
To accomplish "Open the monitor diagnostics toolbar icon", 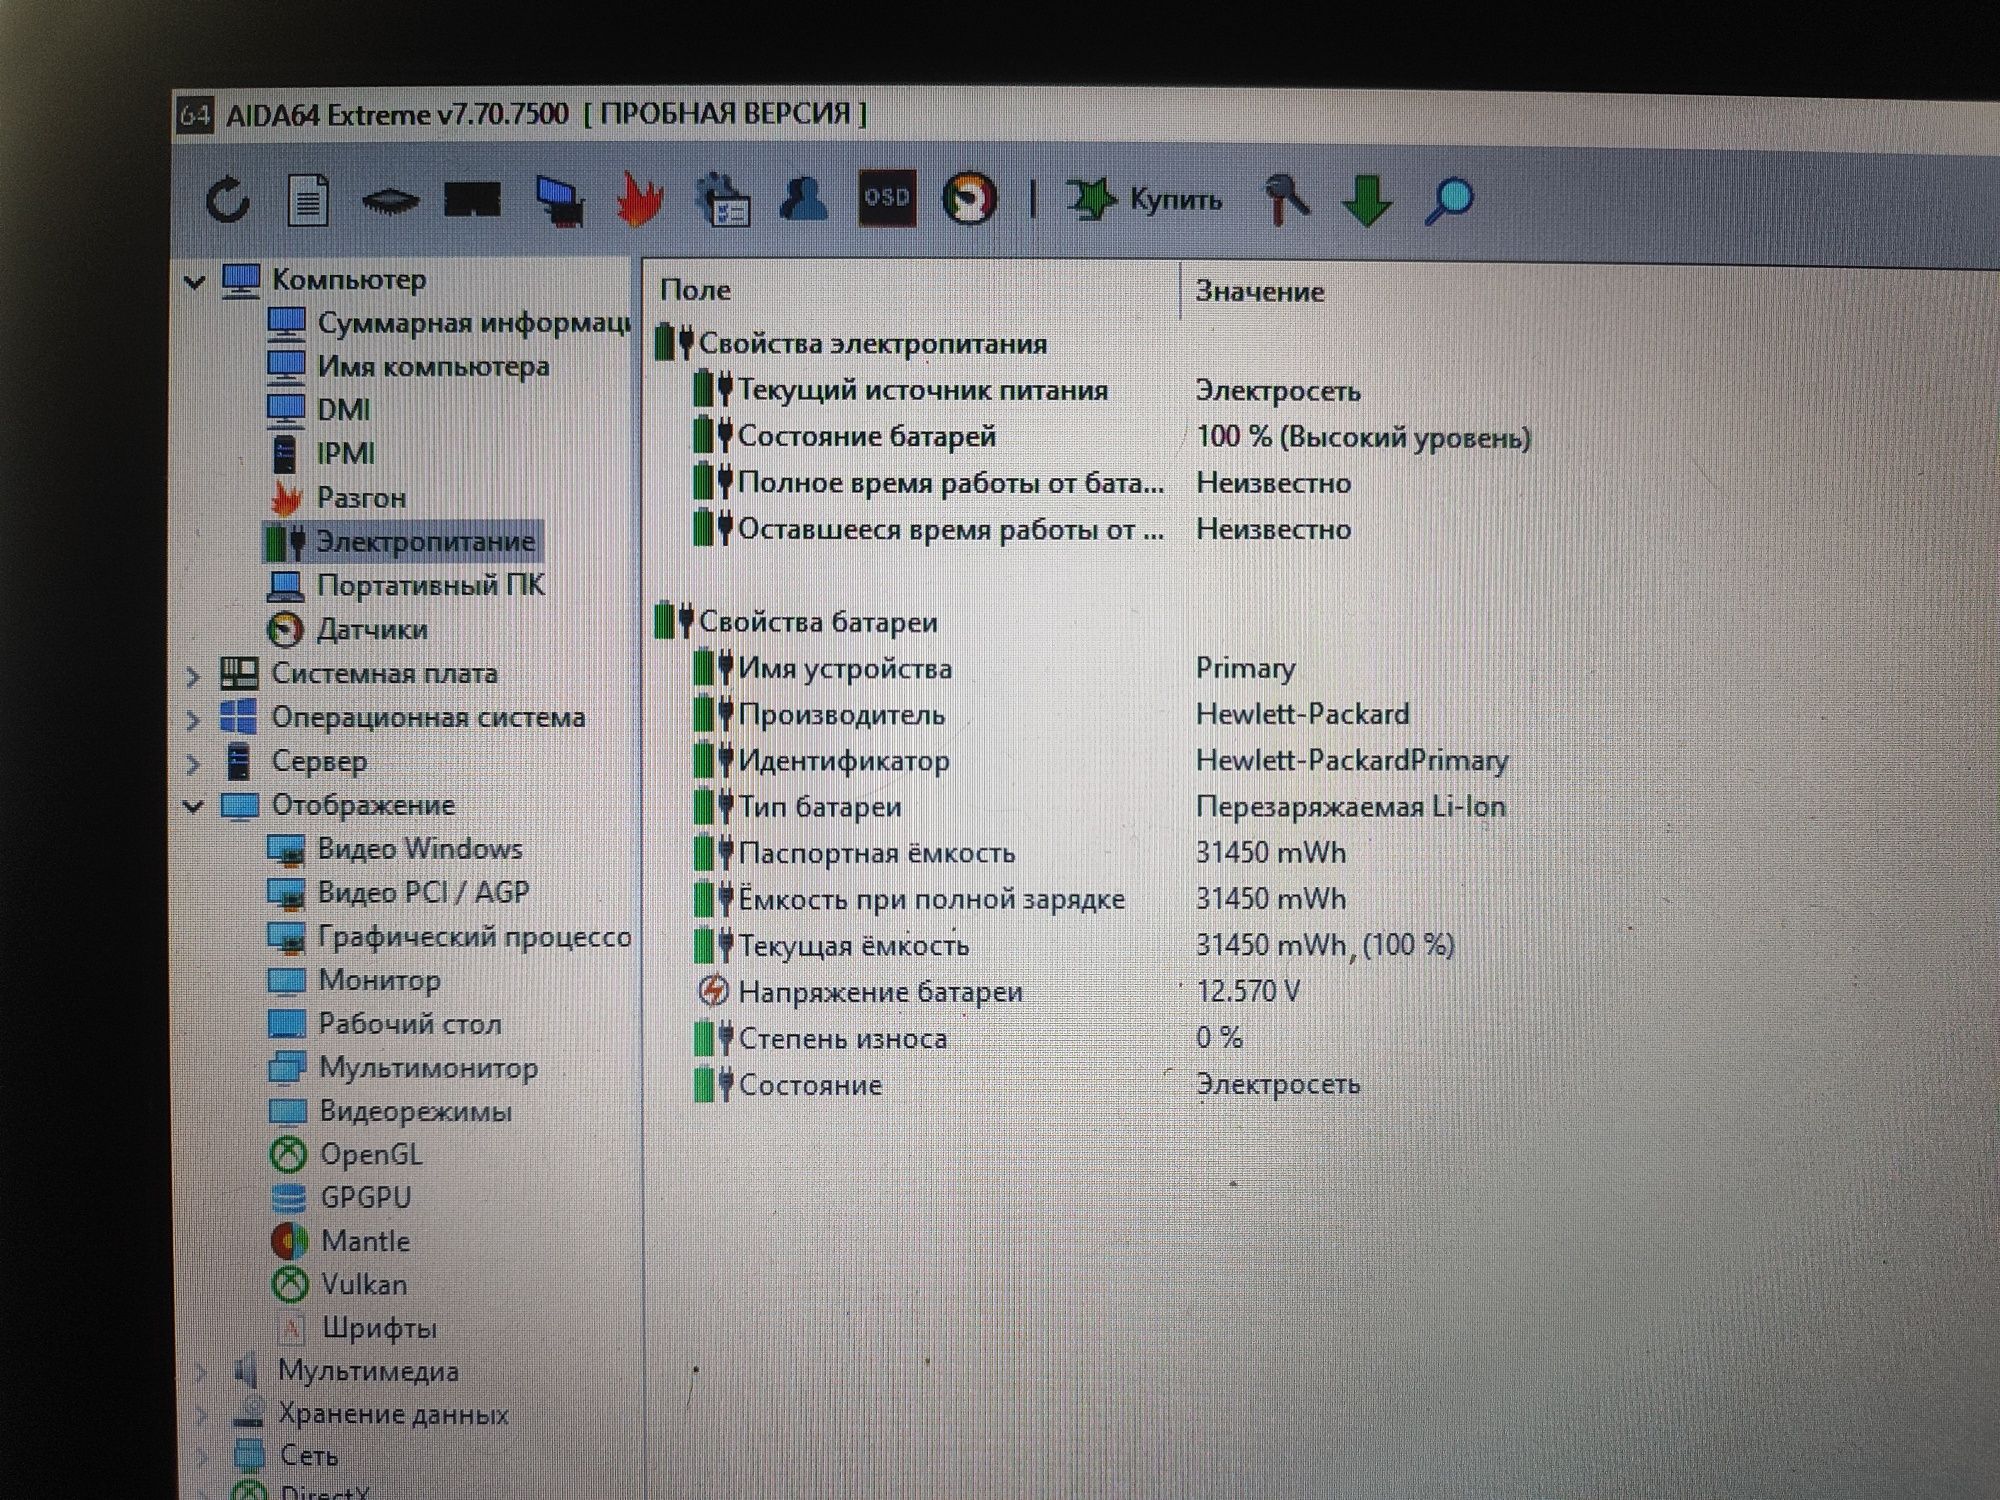I will click(x=560, y=200).
